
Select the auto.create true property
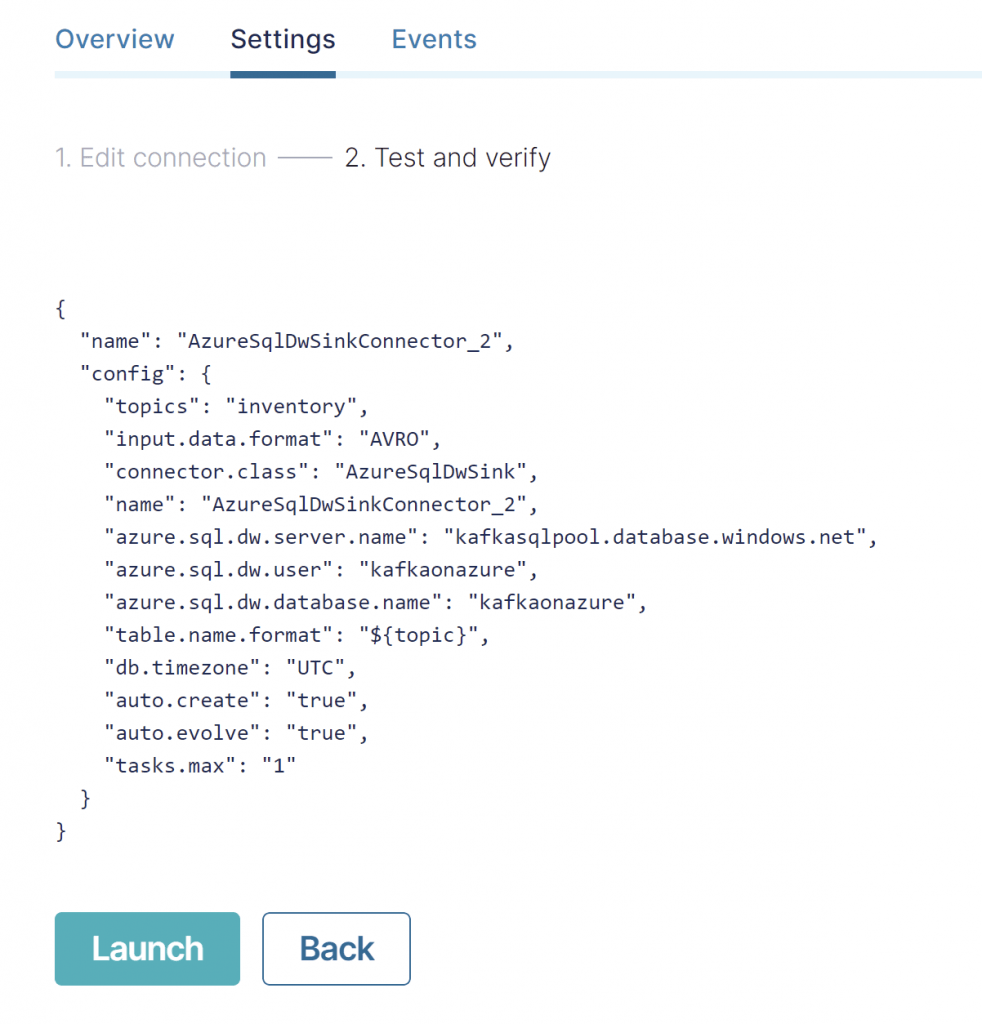click(x=235, y=700)
